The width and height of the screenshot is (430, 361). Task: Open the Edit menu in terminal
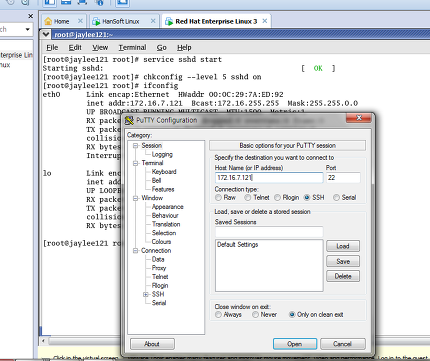(75, 48)
